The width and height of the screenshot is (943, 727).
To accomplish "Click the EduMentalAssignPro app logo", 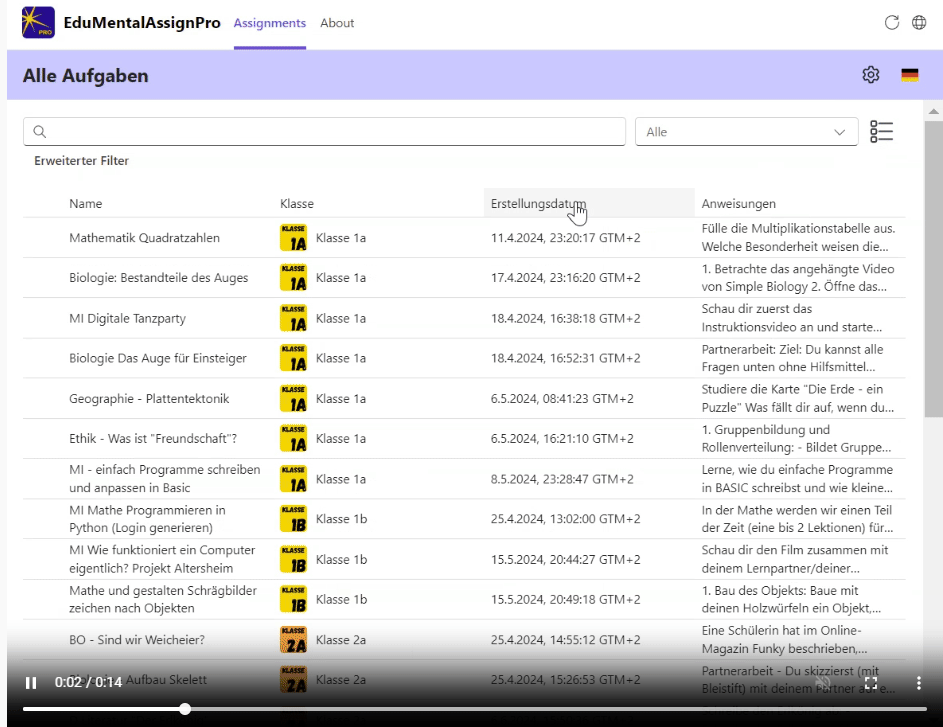I will coord(38,23).
